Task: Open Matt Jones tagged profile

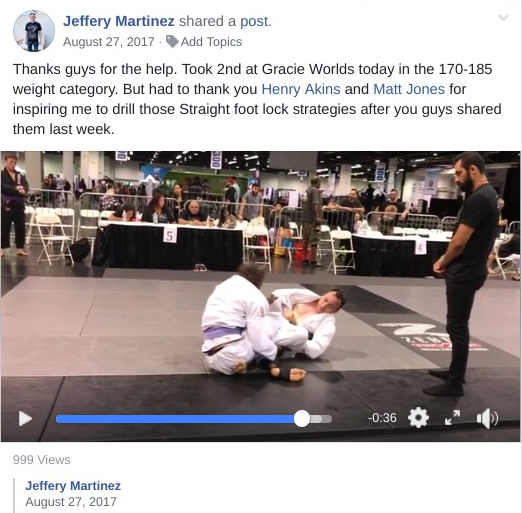Action: coord(409,89)
